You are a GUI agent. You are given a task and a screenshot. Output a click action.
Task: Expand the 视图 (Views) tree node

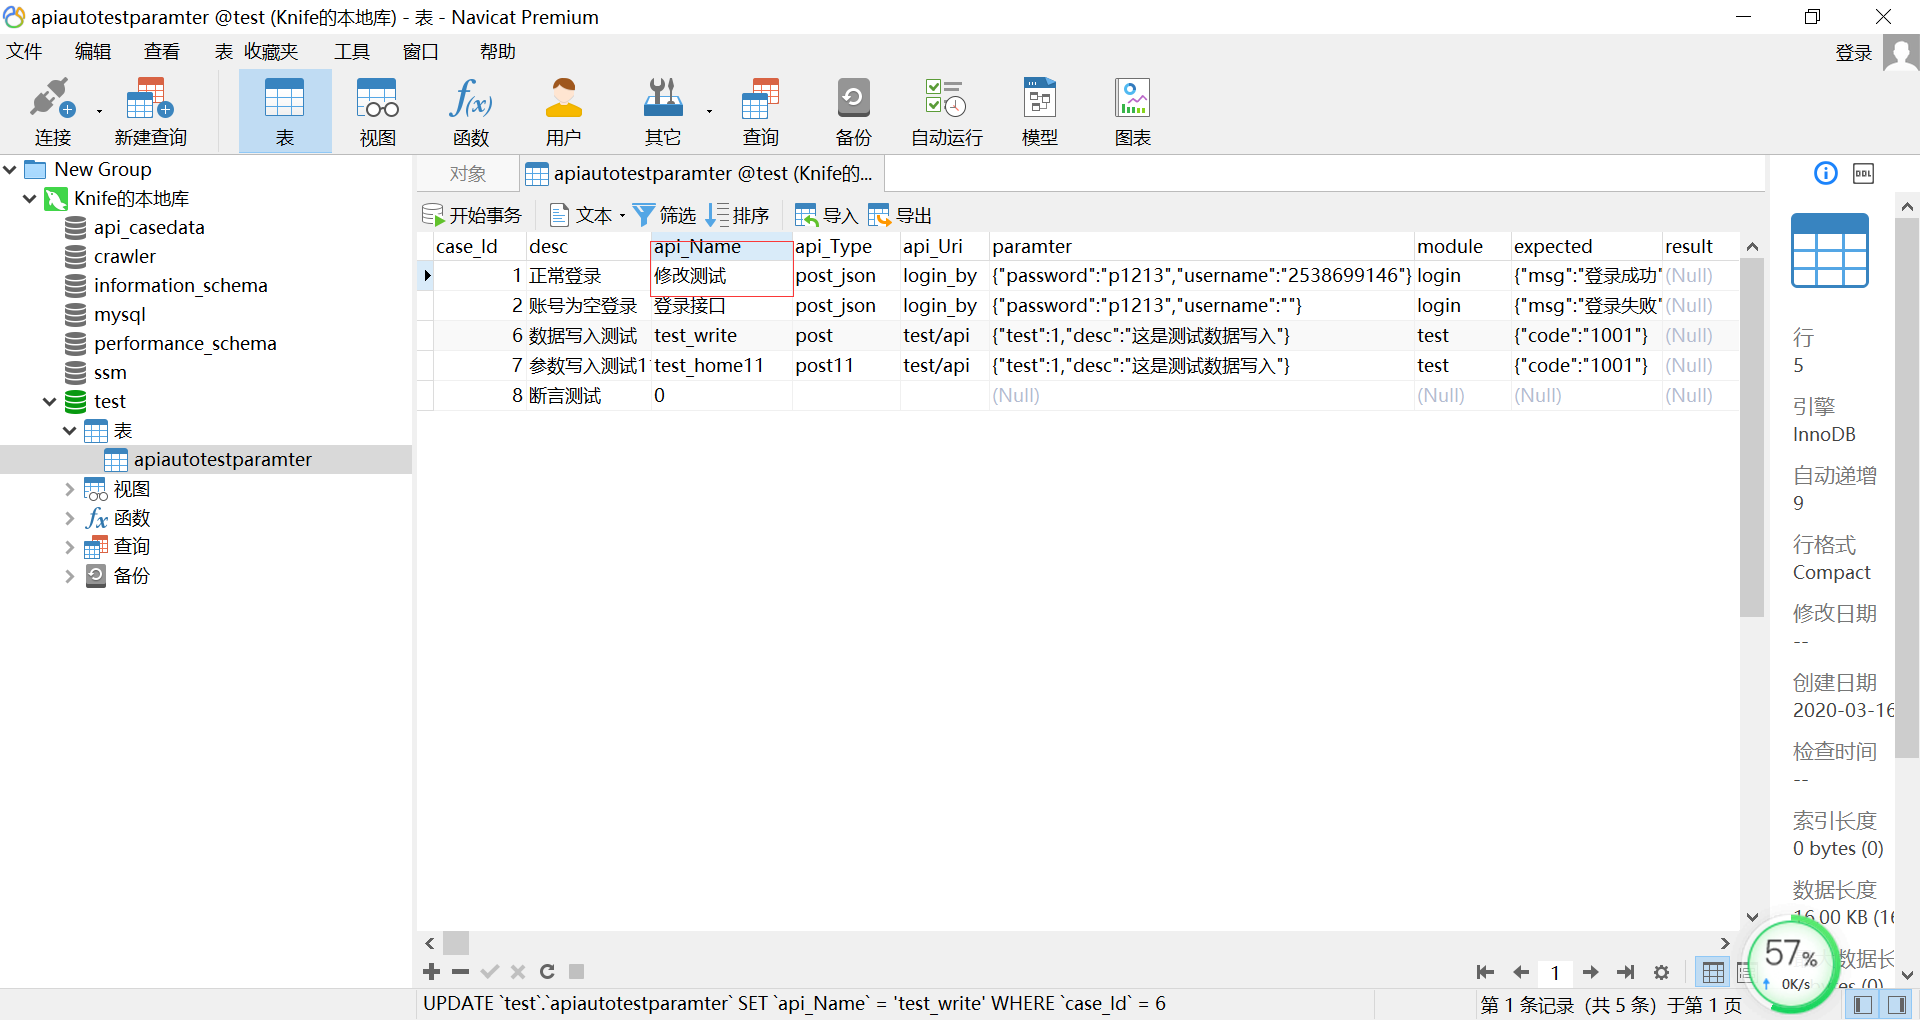pos(69,489)
